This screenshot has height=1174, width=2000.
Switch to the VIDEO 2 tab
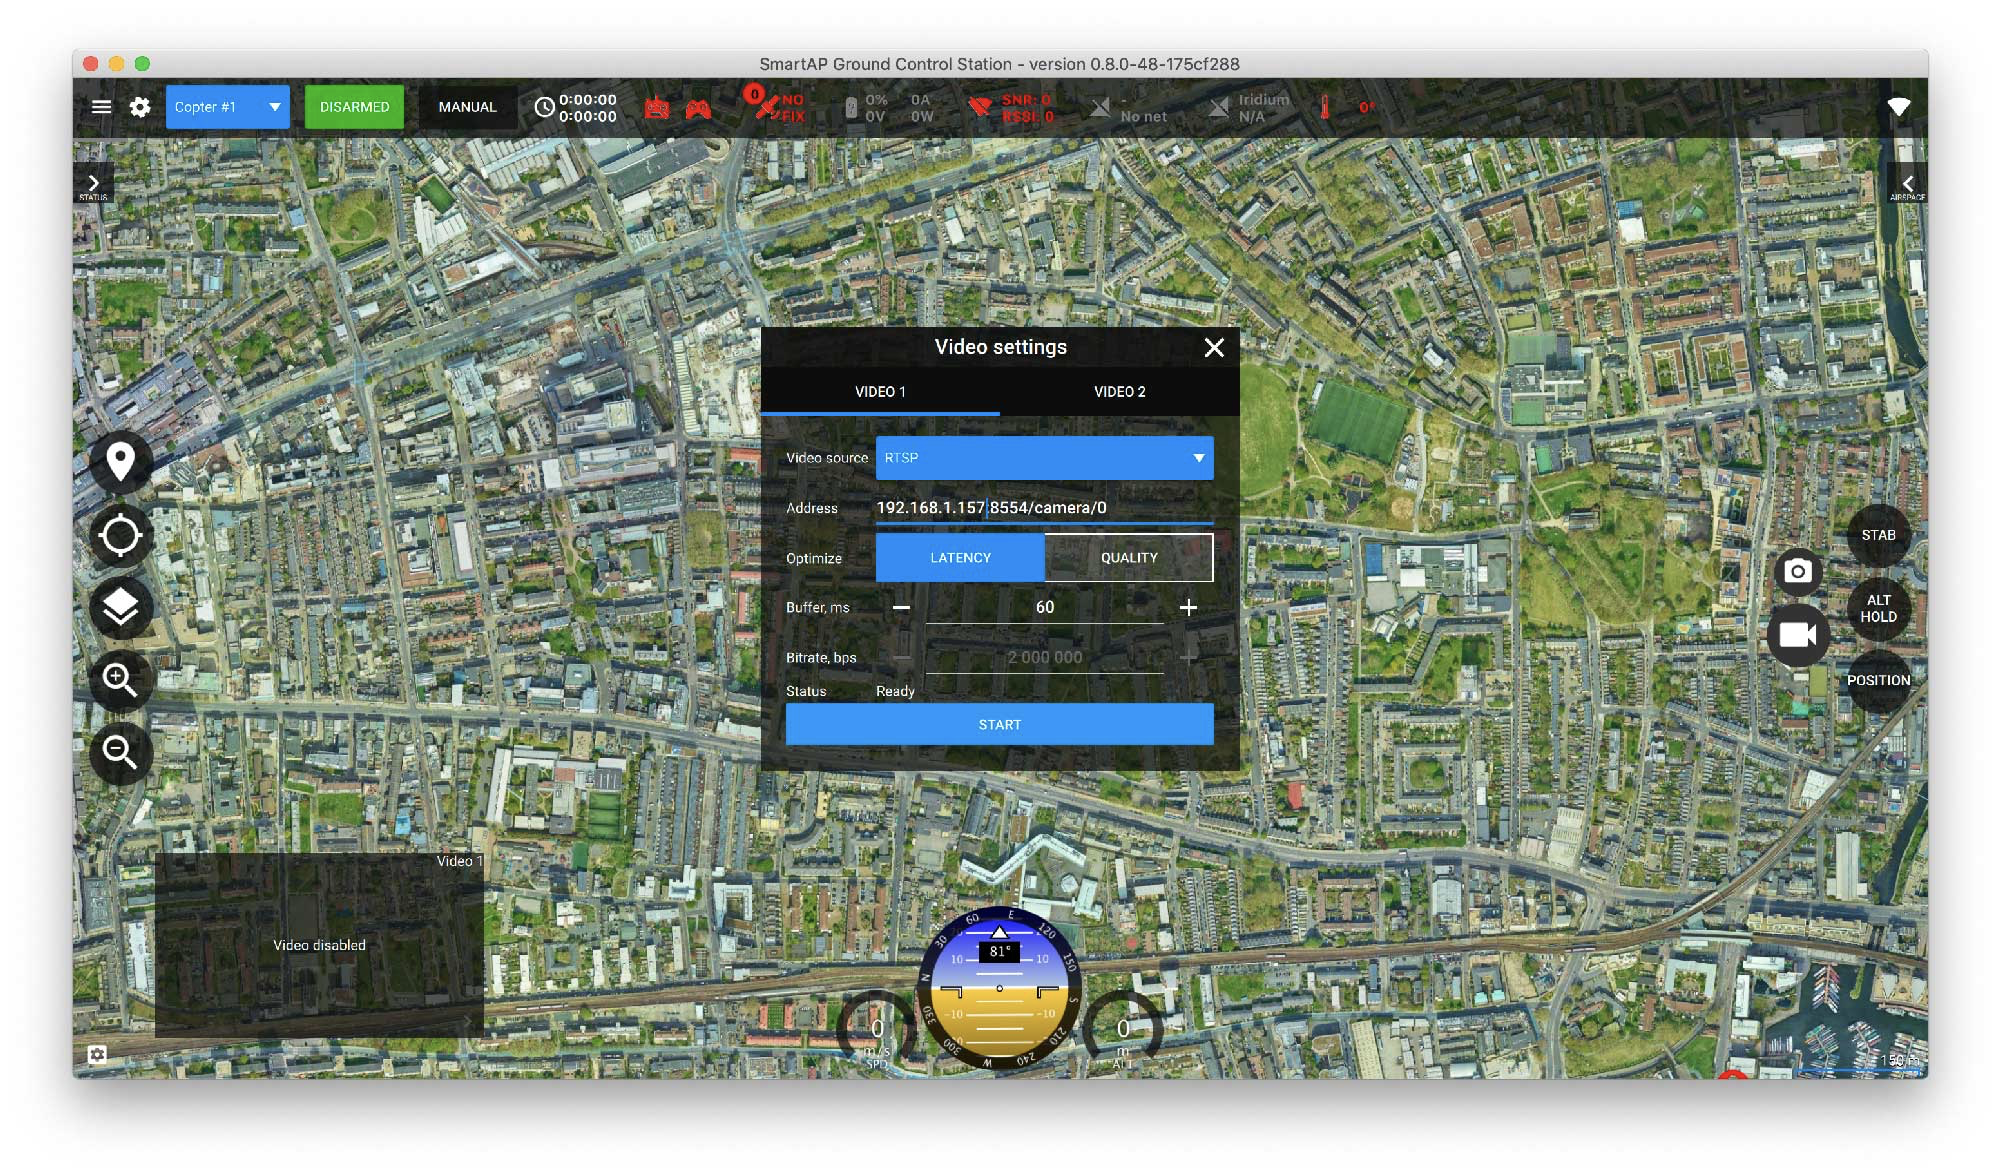tap(1120, 392)
